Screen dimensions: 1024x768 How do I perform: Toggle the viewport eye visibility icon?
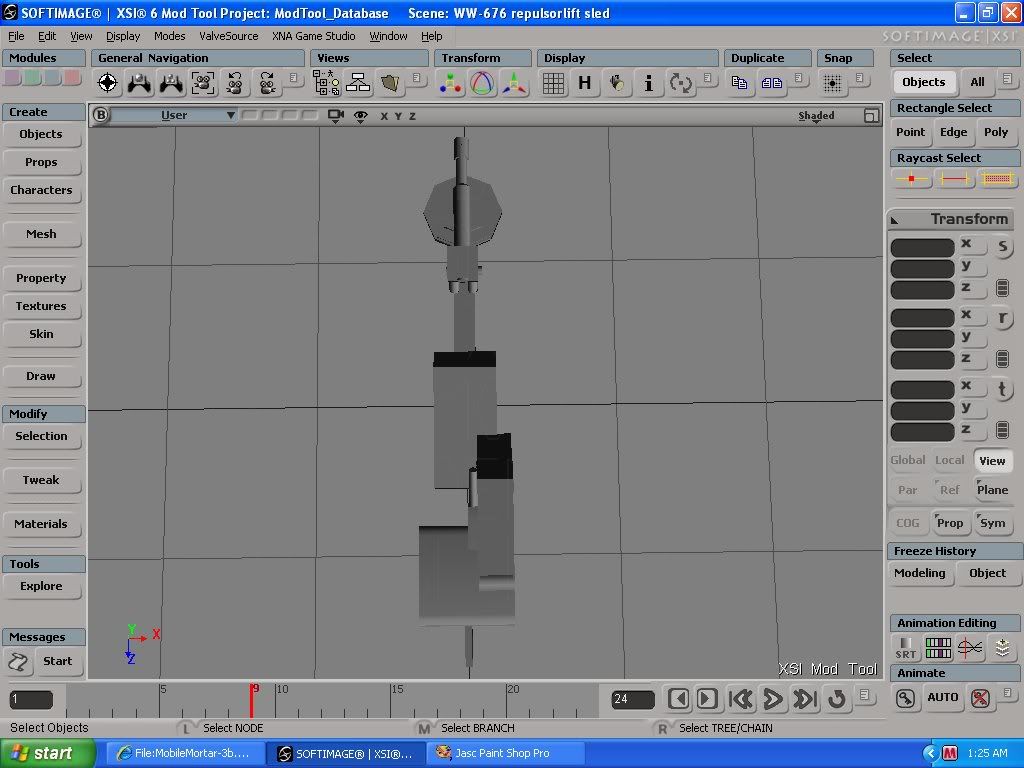tap(360, 116)
